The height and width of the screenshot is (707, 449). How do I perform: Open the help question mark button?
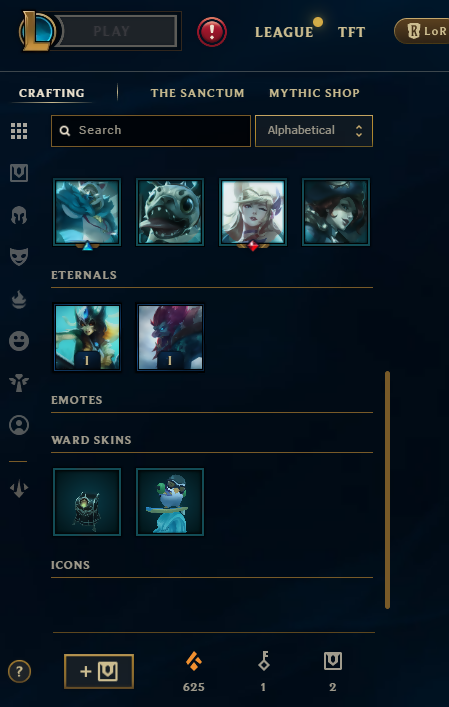tap(19, 672)
